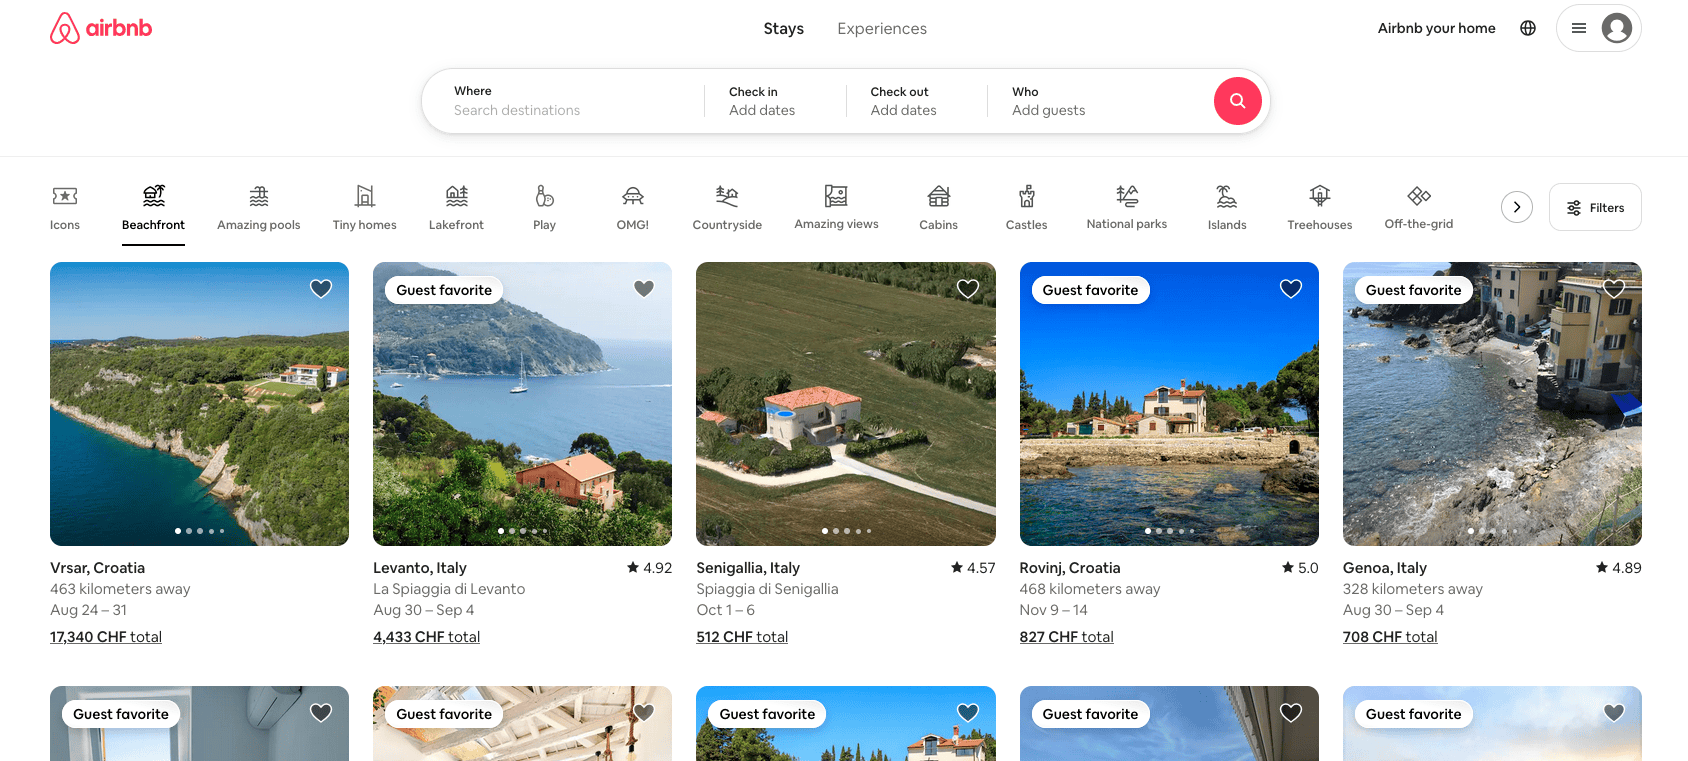Open the Rovinj, Croatia listing photo
The image size is (1688, 761).
[1169, 404]
